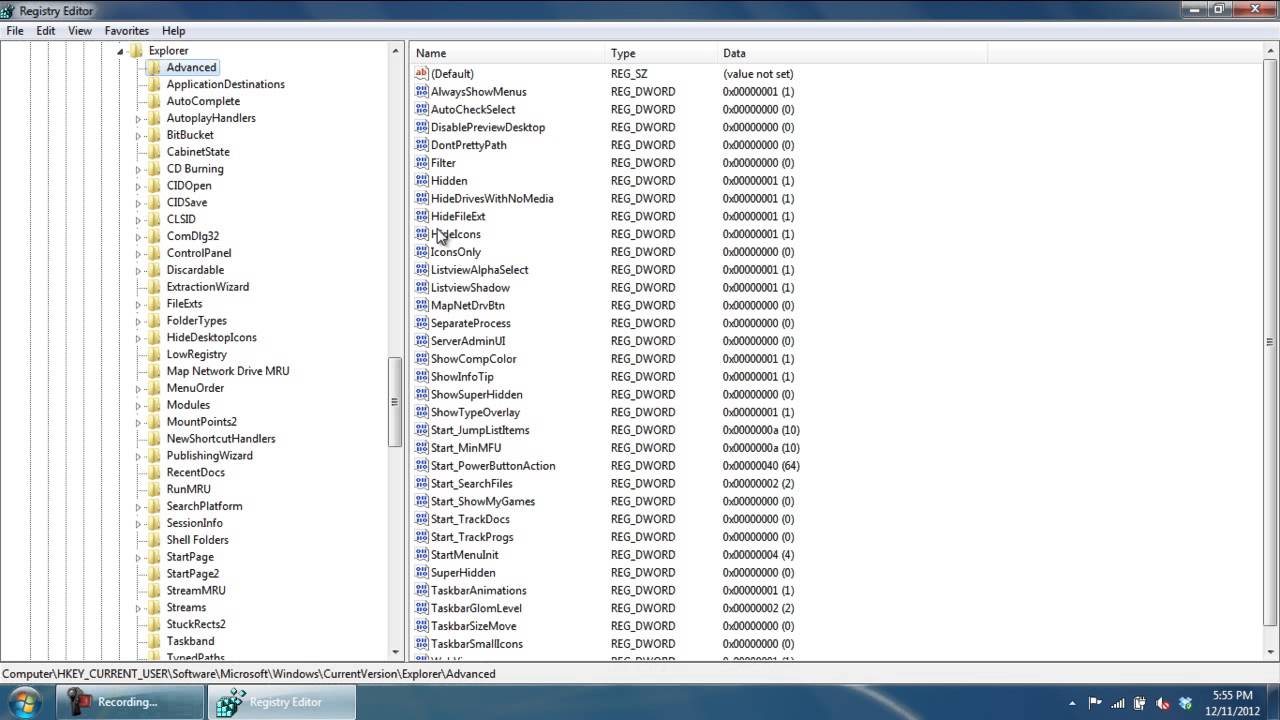
Task: Expand the SearchPlatform key
Action: [139, 507]
